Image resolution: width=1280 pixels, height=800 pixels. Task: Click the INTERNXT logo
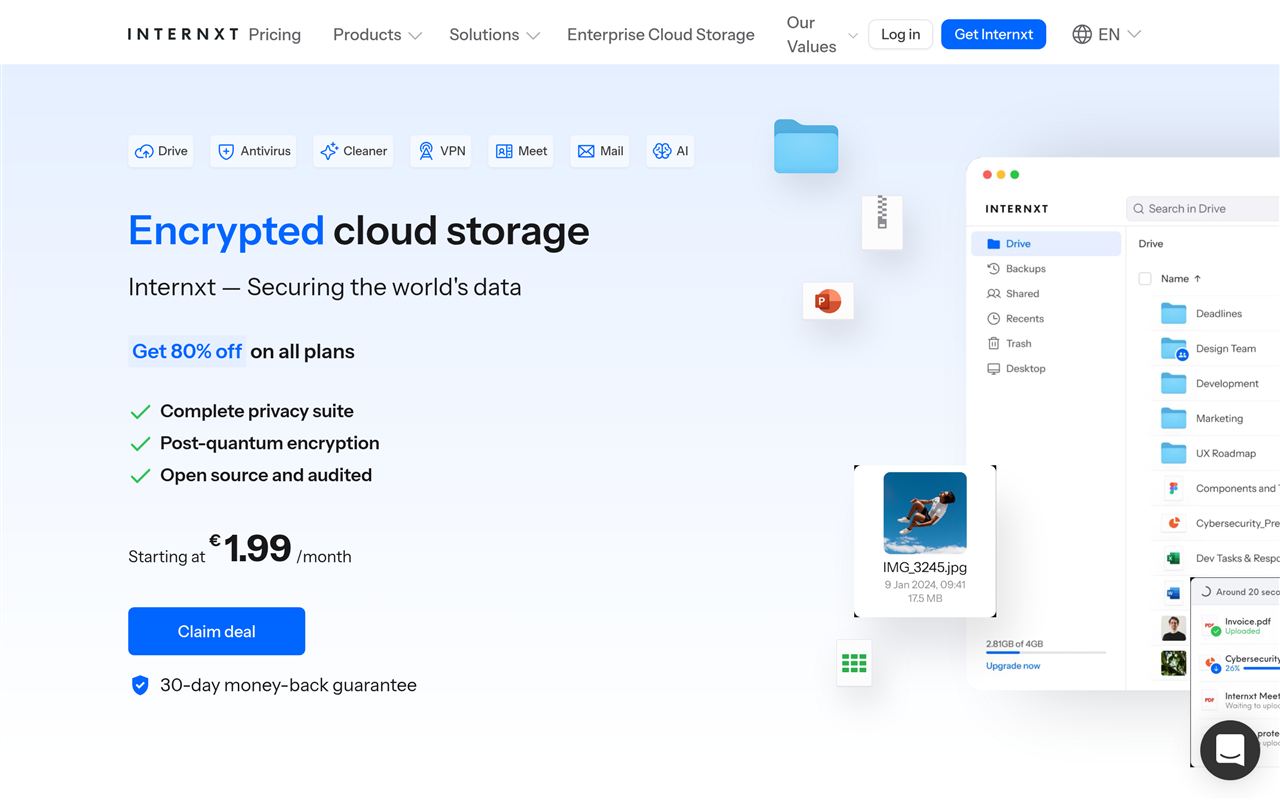(x=183, y=34)
